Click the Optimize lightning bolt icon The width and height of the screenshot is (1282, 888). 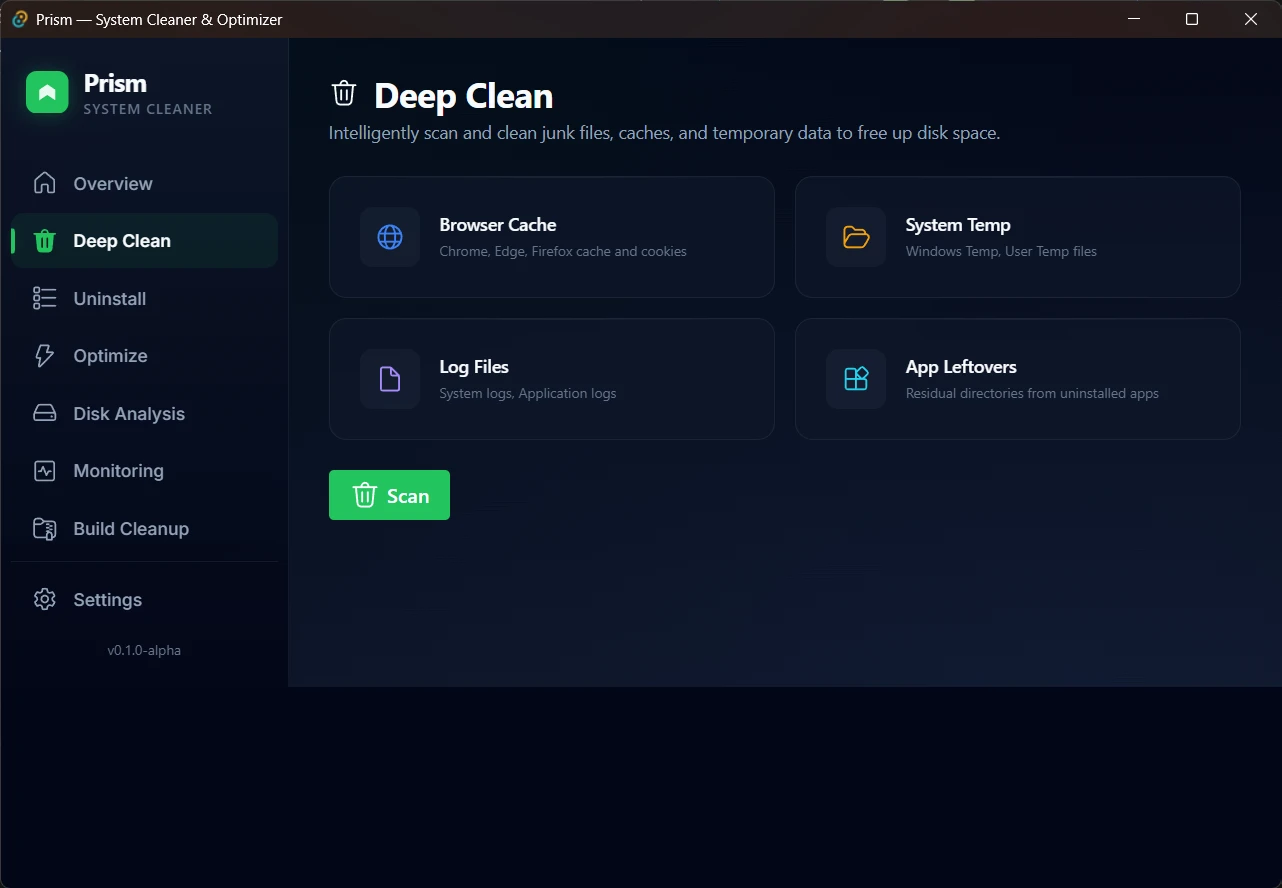44,356
